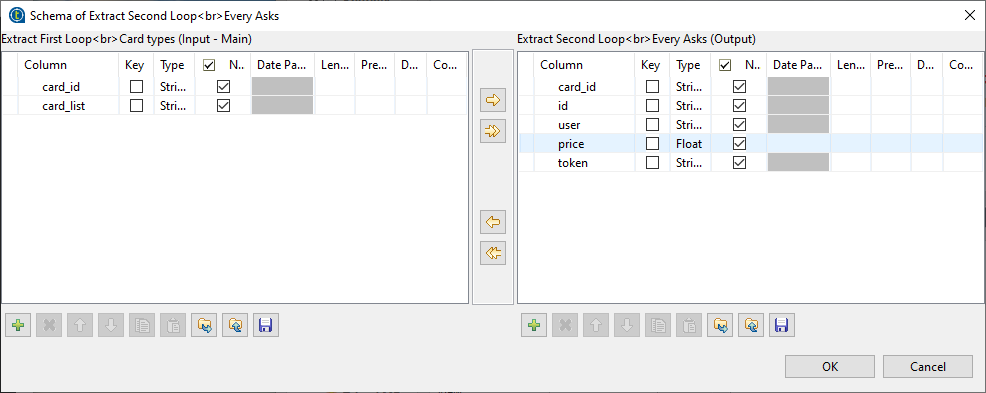This screenshot has height=393, width=986.
Task: Cancel the schema dialog
Action: [928, 367]
